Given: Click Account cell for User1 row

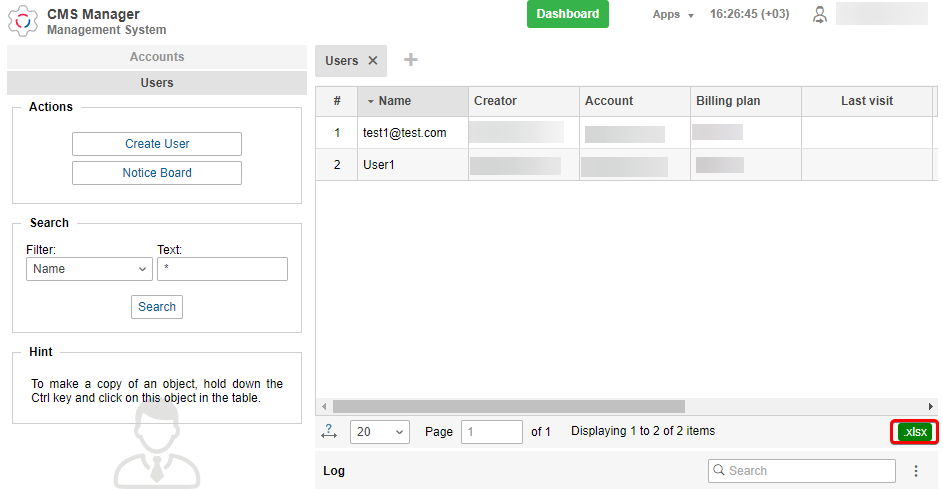Looking at the screenshot, I should [635, 165].
